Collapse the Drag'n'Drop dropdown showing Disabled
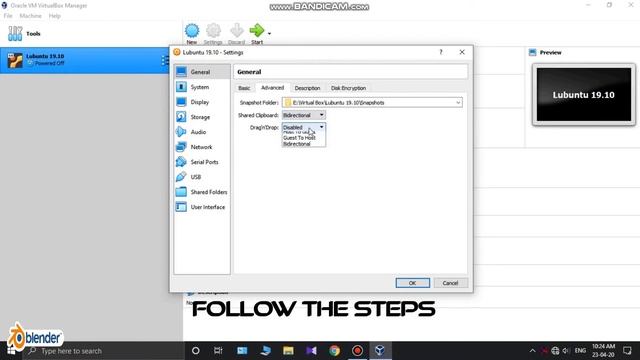This screenshot has height=360, width=640. (x=304, y=127)
